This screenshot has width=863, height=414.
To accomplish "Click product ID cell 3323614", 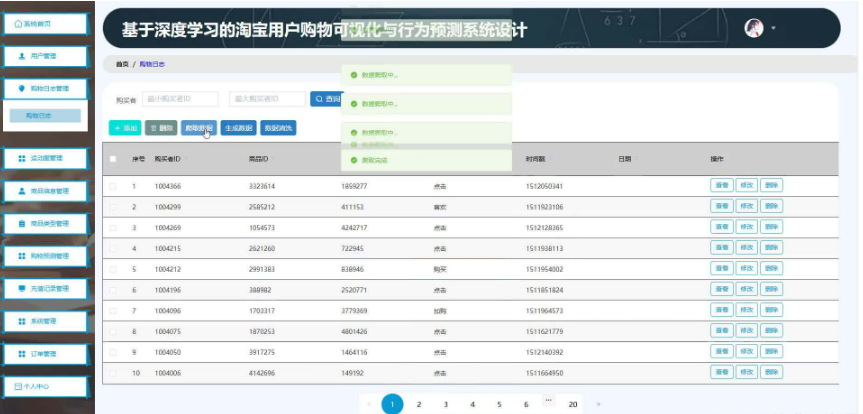I will (262, 187).
